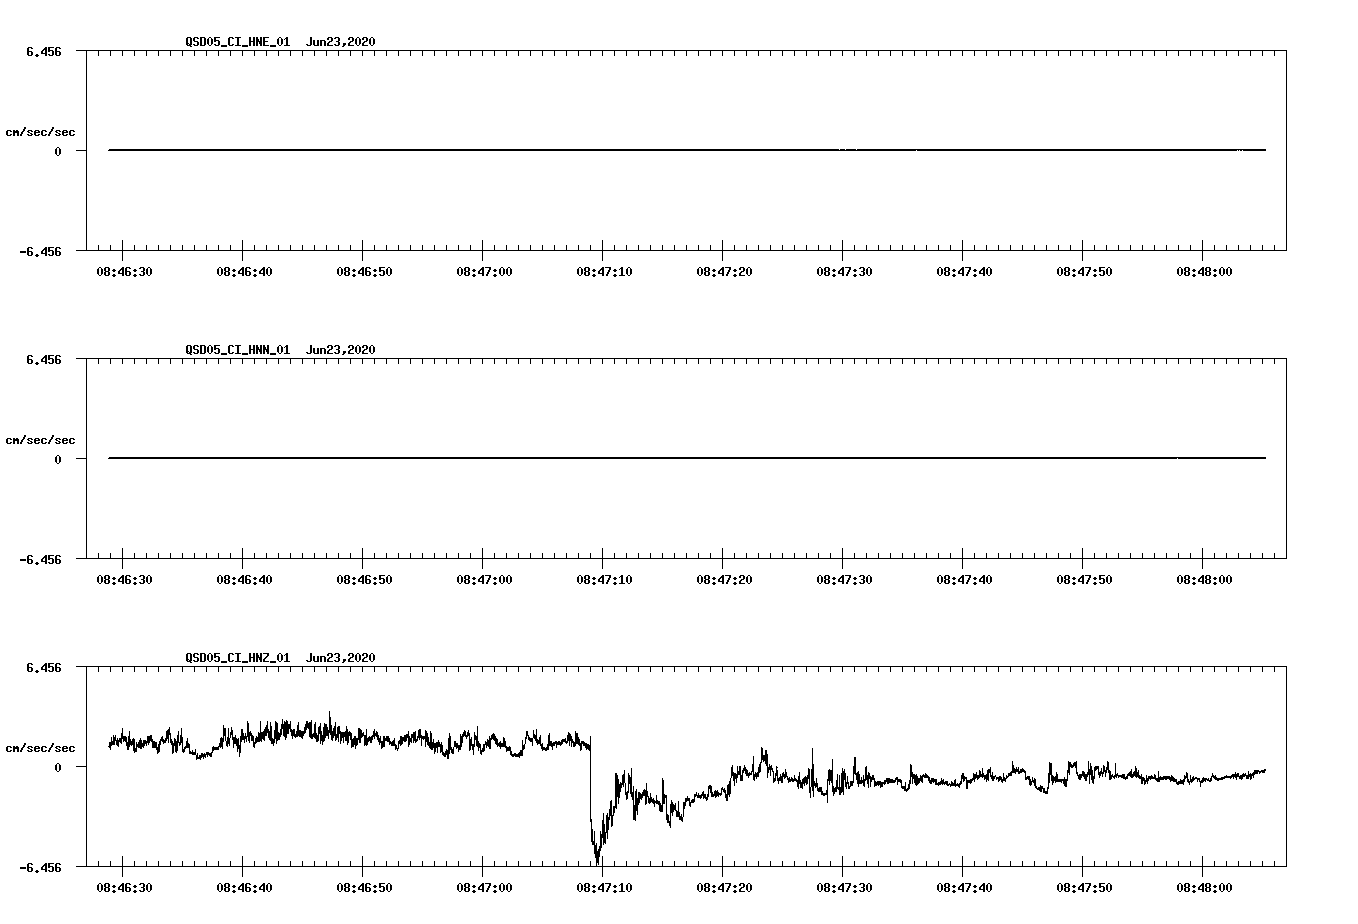The width and height of the screenshot is (1358, 924).
Task: Click the flat HNE trace line
Action: pyautogui.click(x=687, y=150)
